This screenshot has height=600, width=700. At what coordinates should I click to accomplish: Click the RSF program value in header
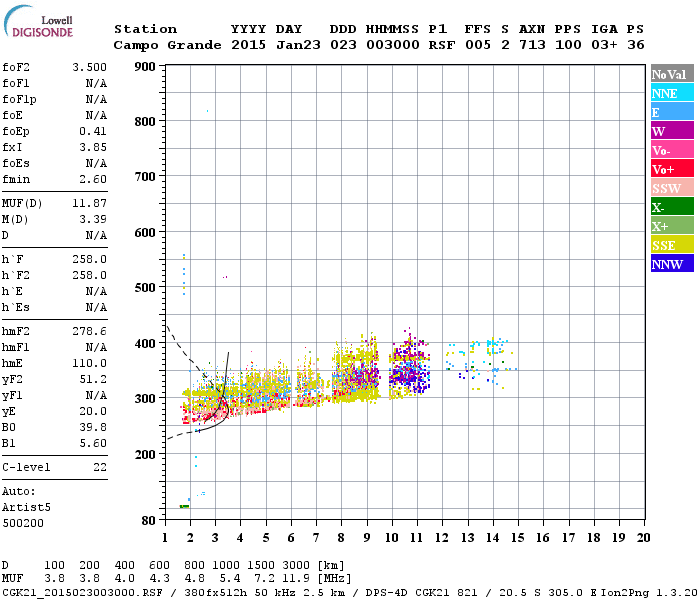coord(442,45)
